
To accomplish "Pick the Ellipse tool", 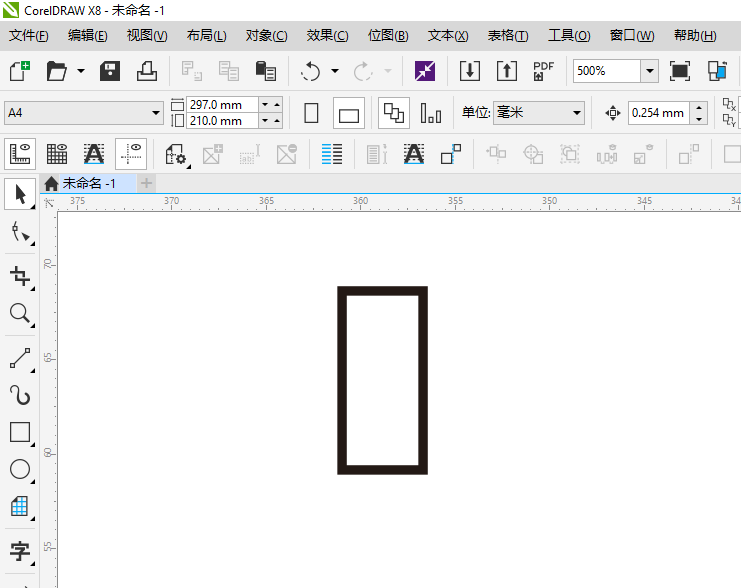I will pos(19,469).
